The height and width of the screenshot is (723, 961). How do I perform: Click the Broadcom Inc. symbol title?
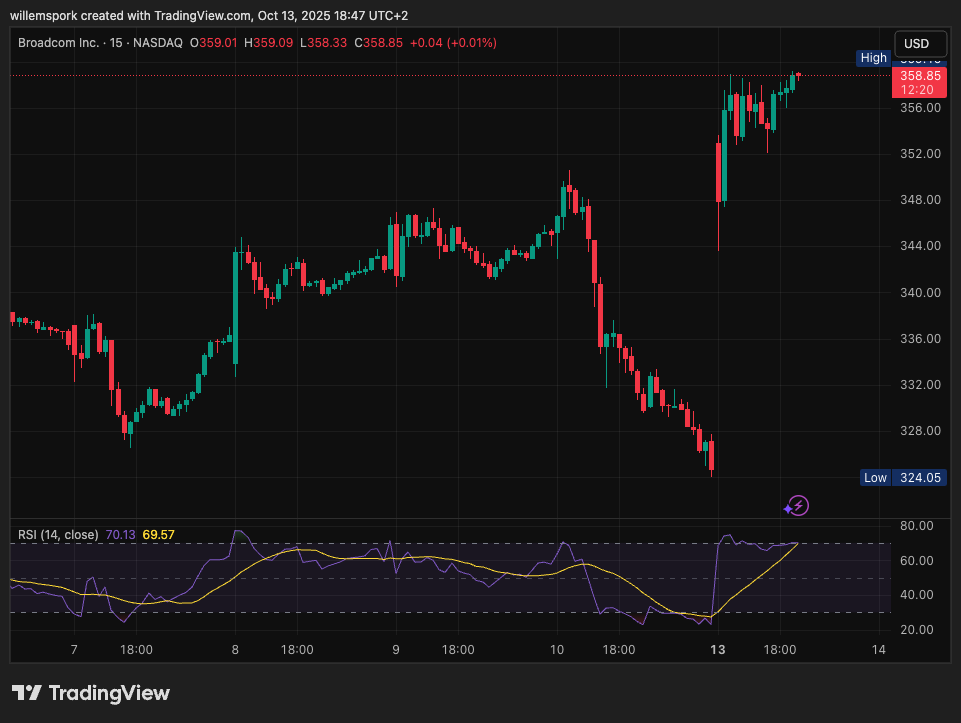[59, 43]
